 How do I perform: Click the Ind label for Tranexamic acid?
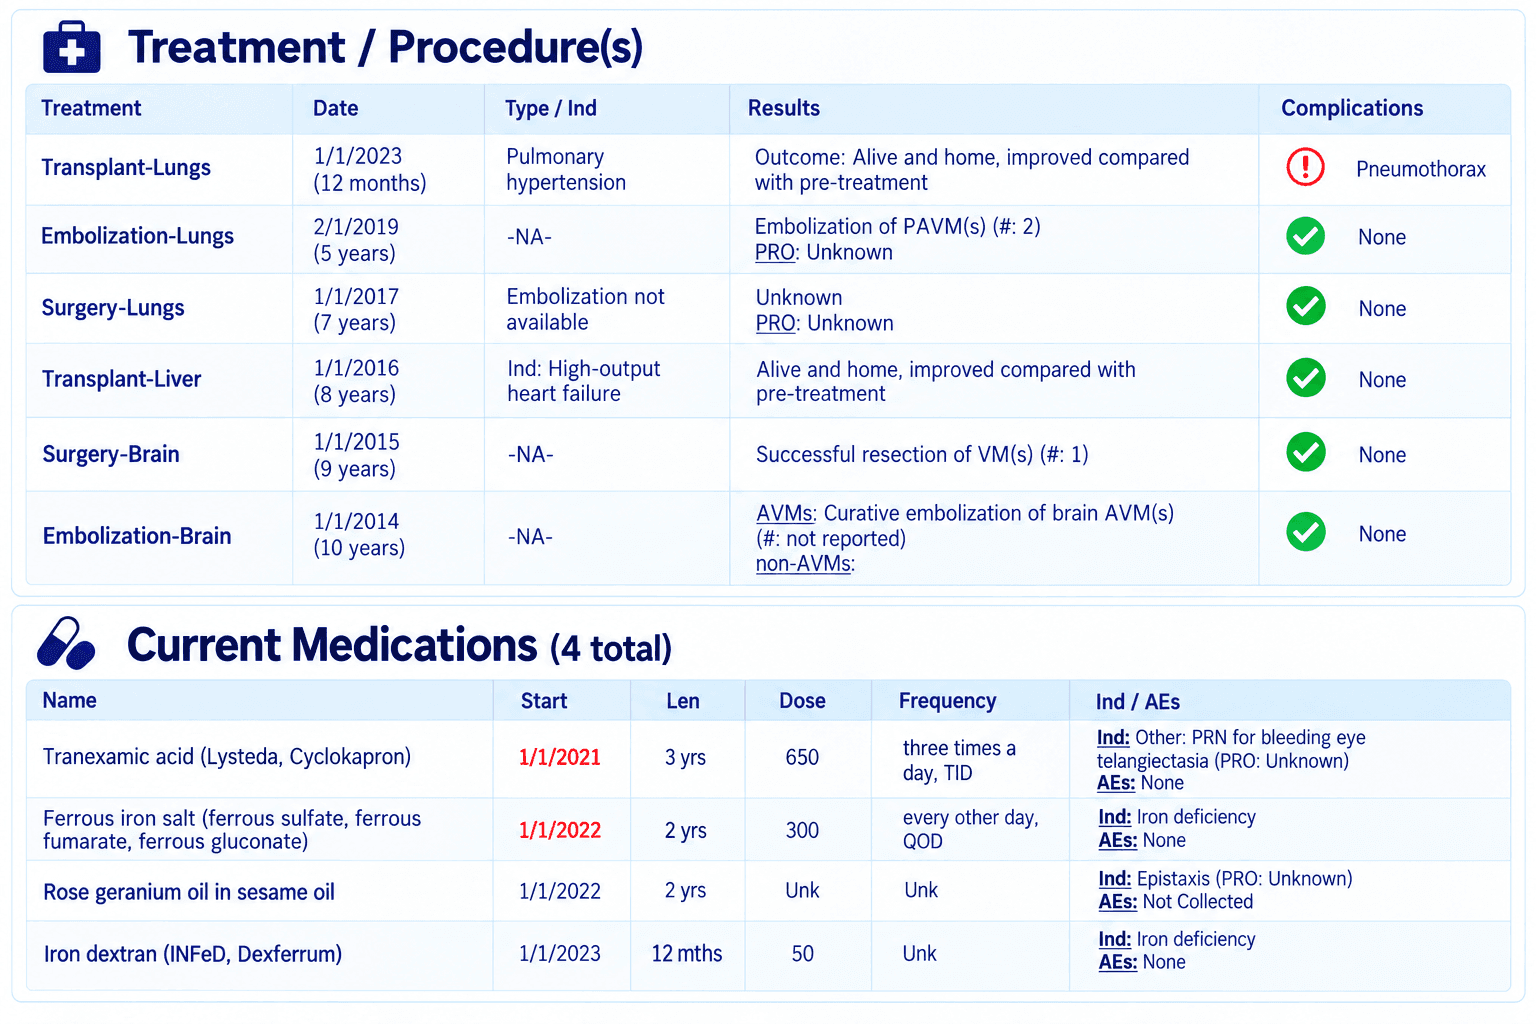(x=1113, y=738)
